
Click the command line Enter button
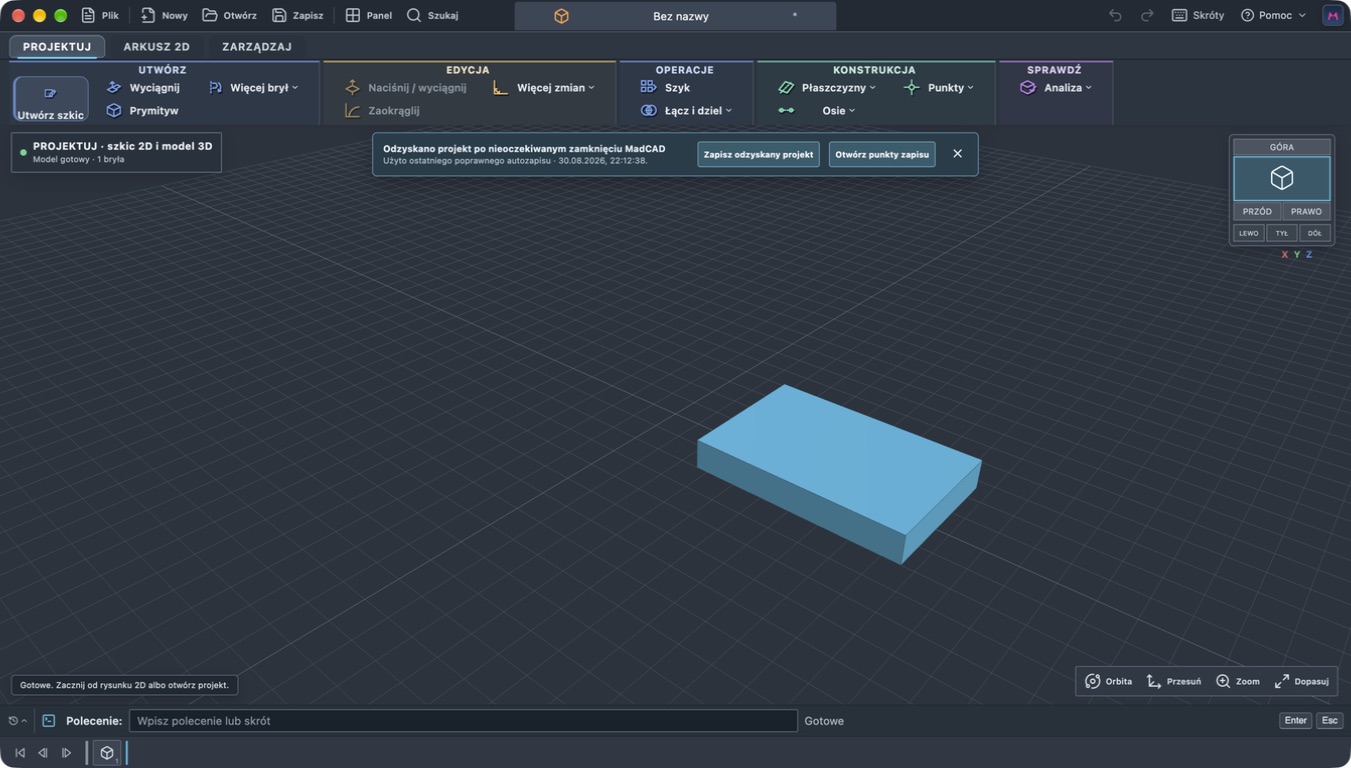pyautogui.click(x=1295, y=721)
